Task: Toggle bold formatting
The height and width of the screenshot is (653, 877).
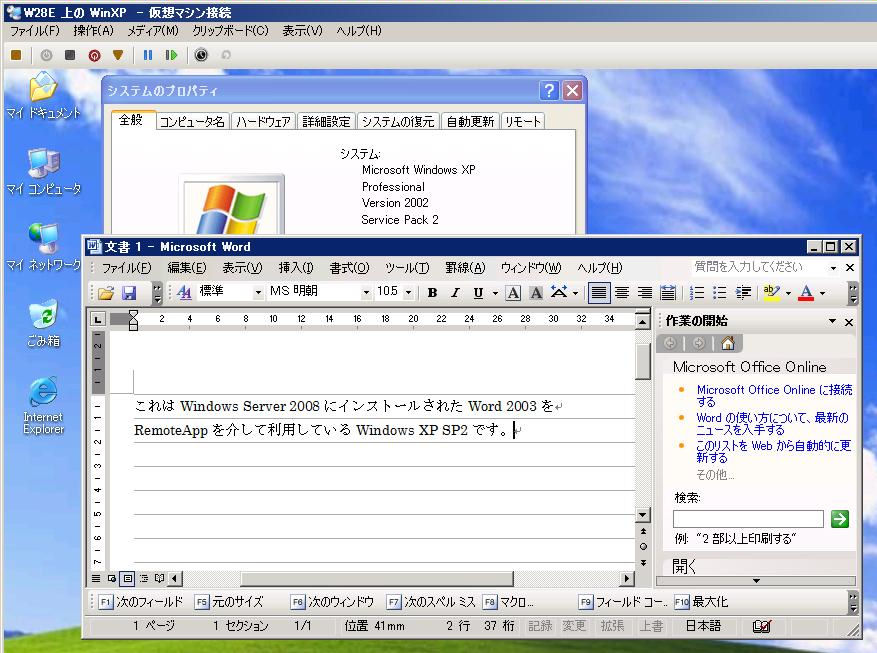Action: click(x=432, y=292)
